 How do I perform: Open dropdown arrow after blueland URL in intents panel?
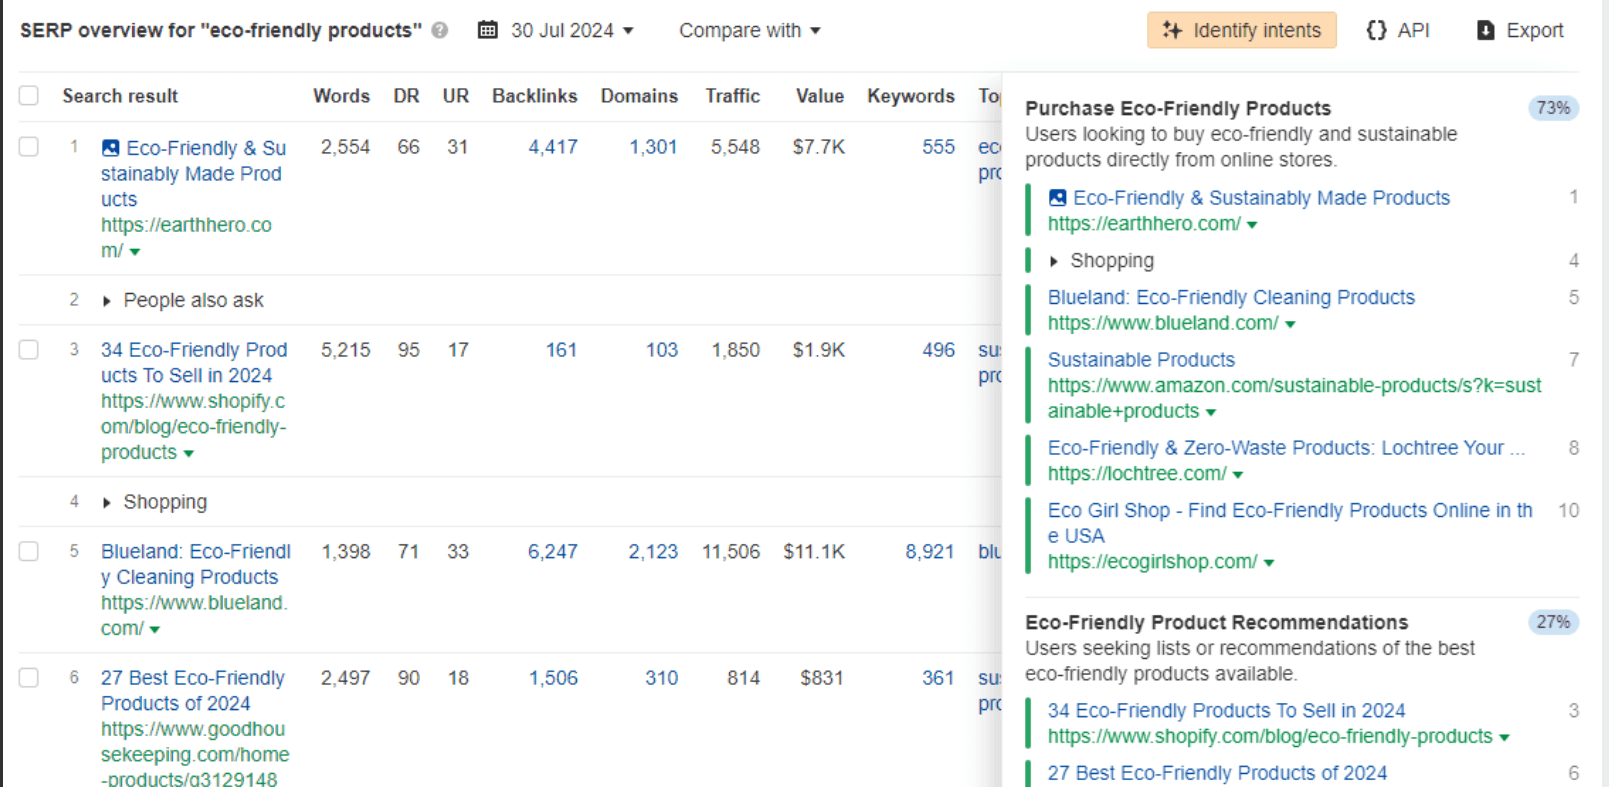point(1290,324)
